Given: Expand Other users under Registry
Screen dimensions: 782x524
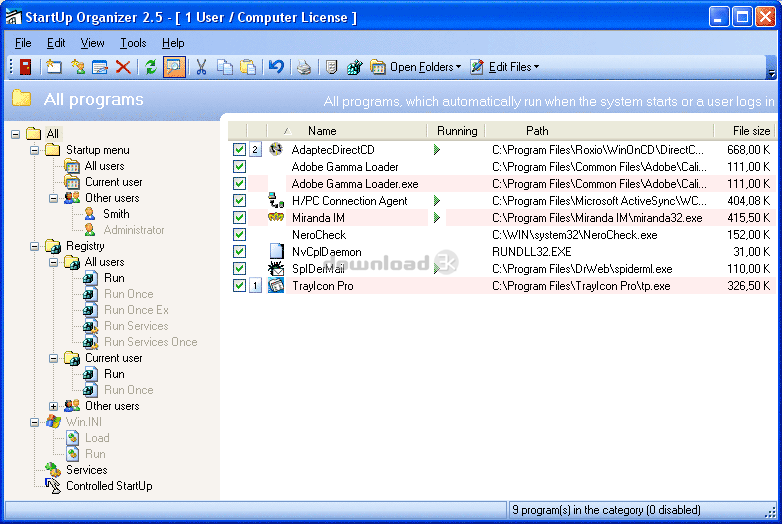Looking at the screenshot, I should click(53, 406).
